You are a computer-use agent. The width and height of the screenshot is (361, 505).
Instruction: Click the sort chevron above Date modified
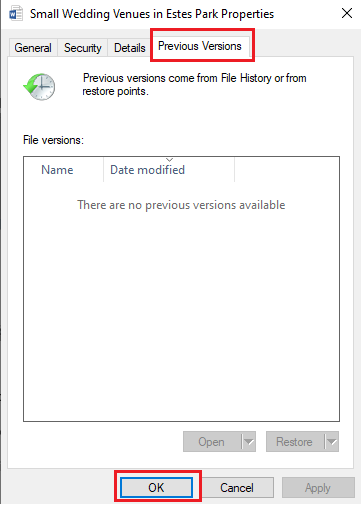pyautogui.click(x=169, y=160)
